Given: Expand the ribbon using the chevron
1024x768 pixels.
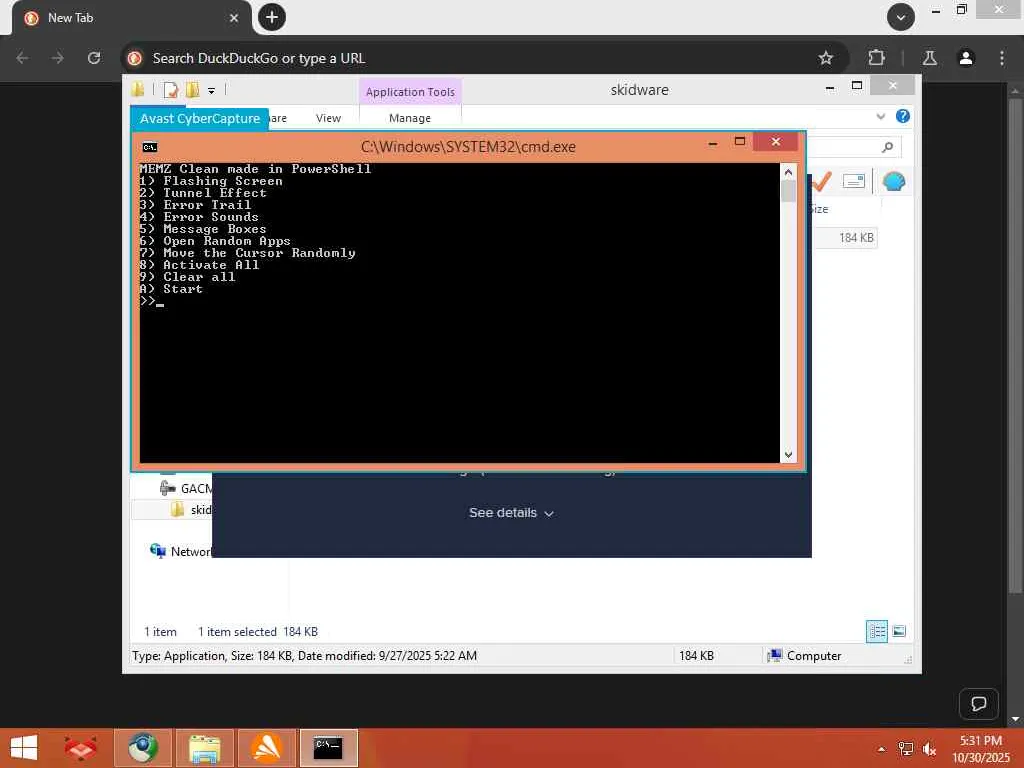Looking at the screenshot, I should 880,116.
